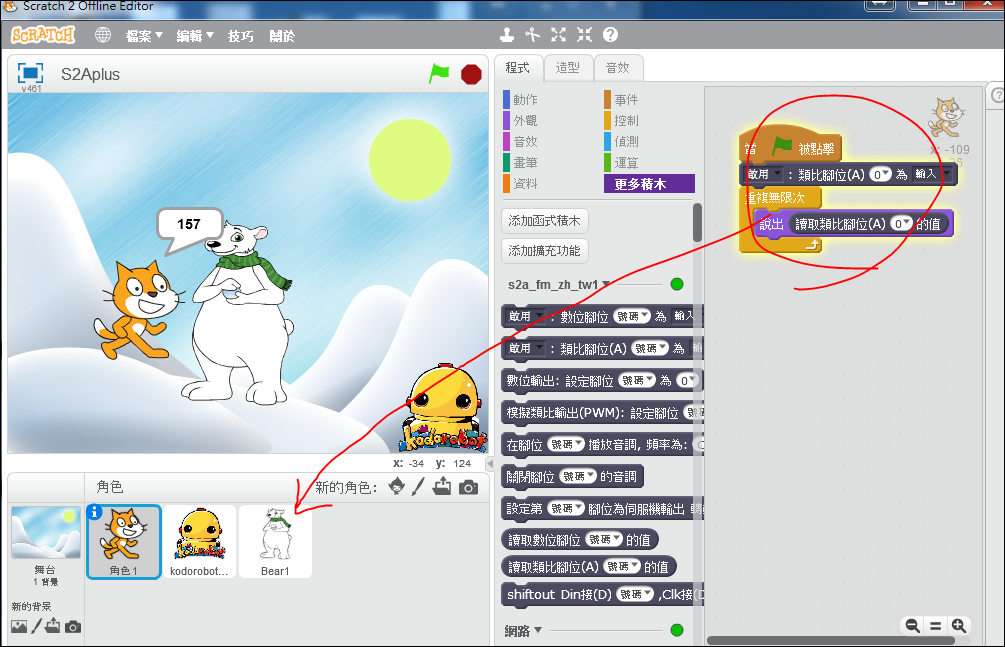Image resolution: width=1005 pixels, height=647 pixels.
Task: Select the 控制 control block category
Action: tap(621, 121)
